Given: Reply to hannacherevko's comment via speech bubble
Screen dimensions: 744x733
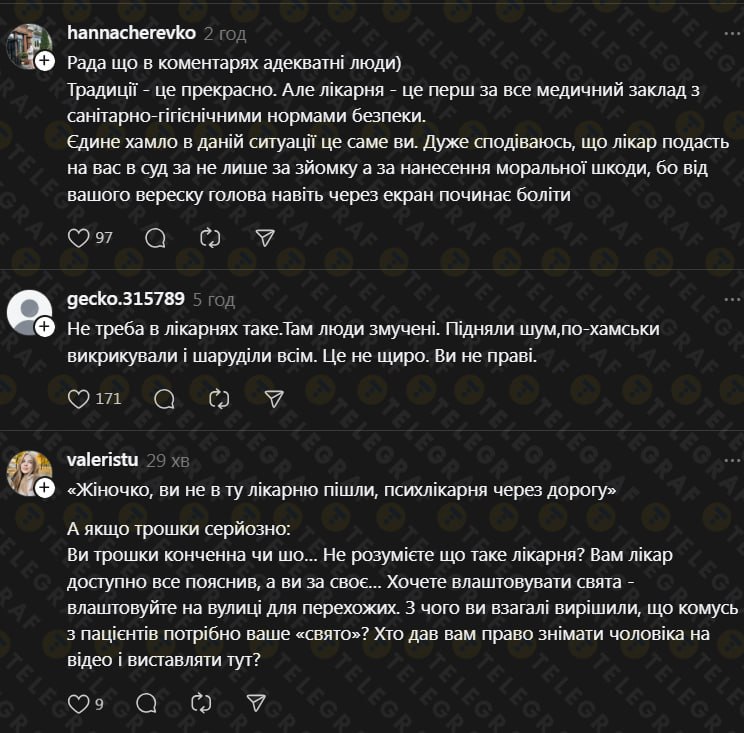Looking at the screenshot, I should click(155, 237).
